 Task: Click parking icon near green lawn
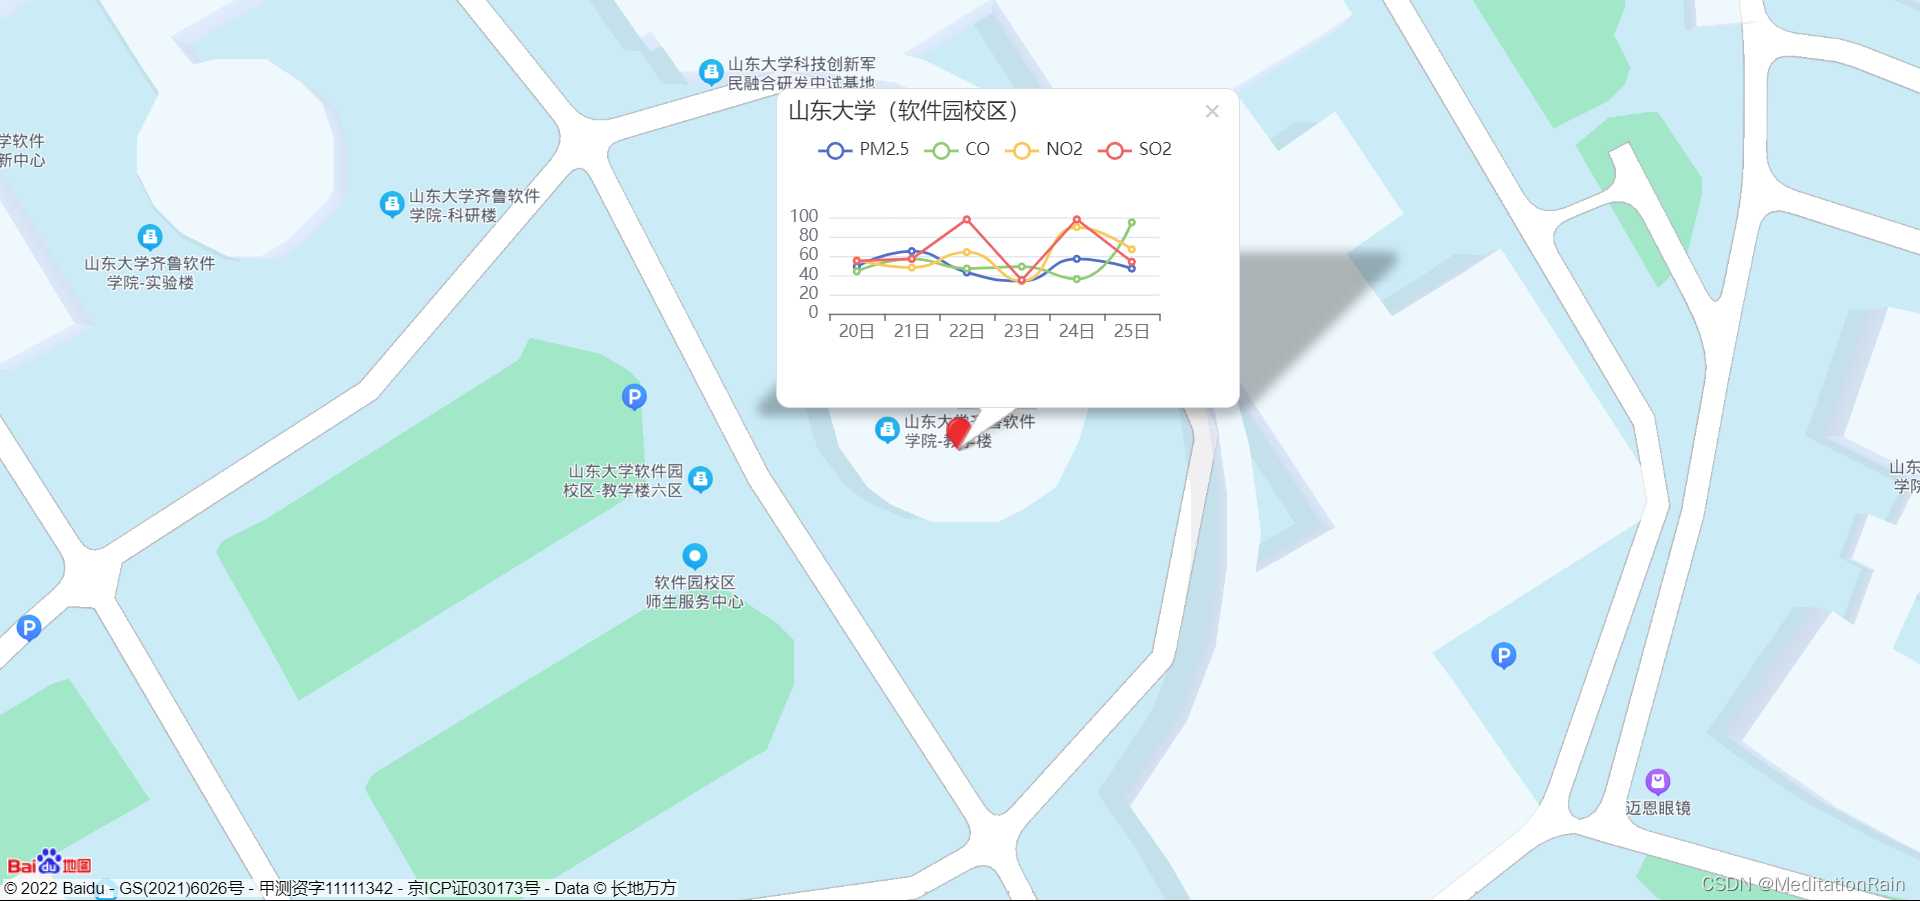click(x=634, y=397)
